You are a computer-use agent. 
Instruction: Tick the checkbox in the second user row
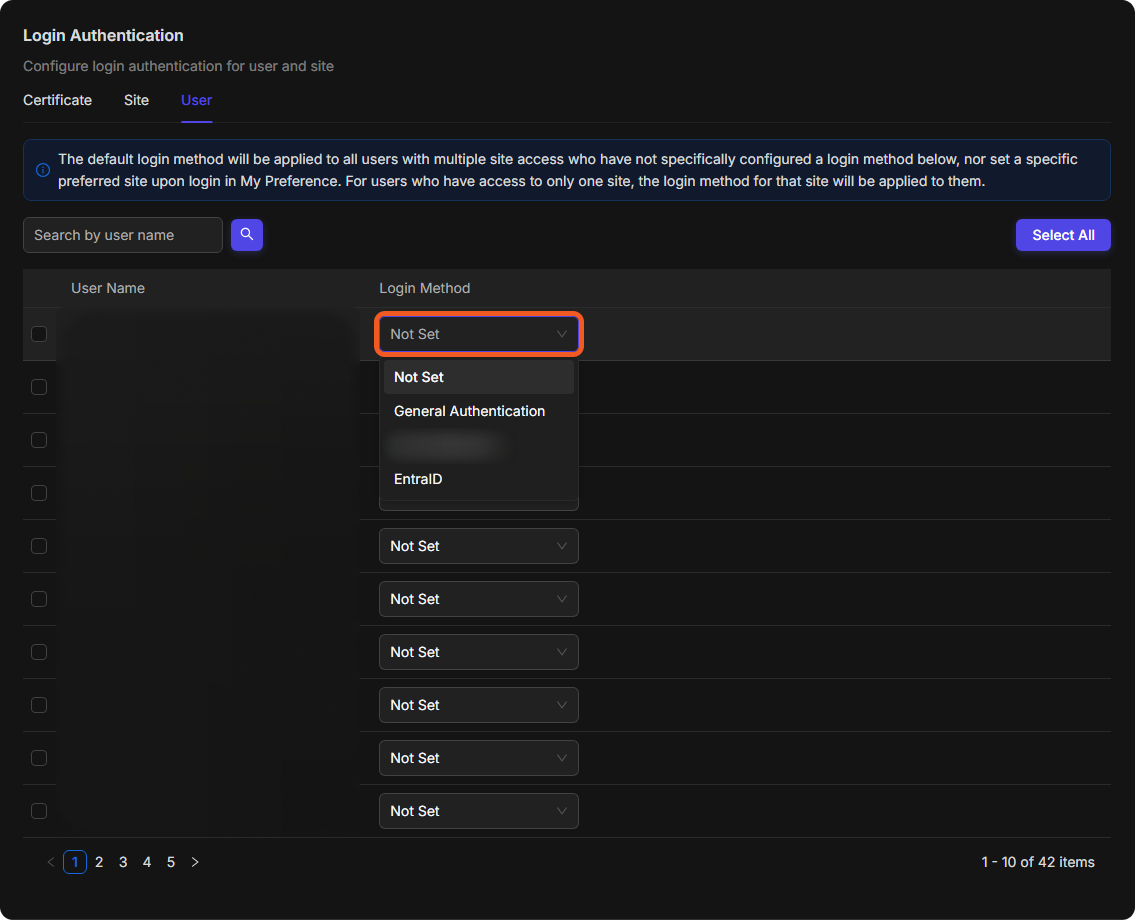coord(39,387)
